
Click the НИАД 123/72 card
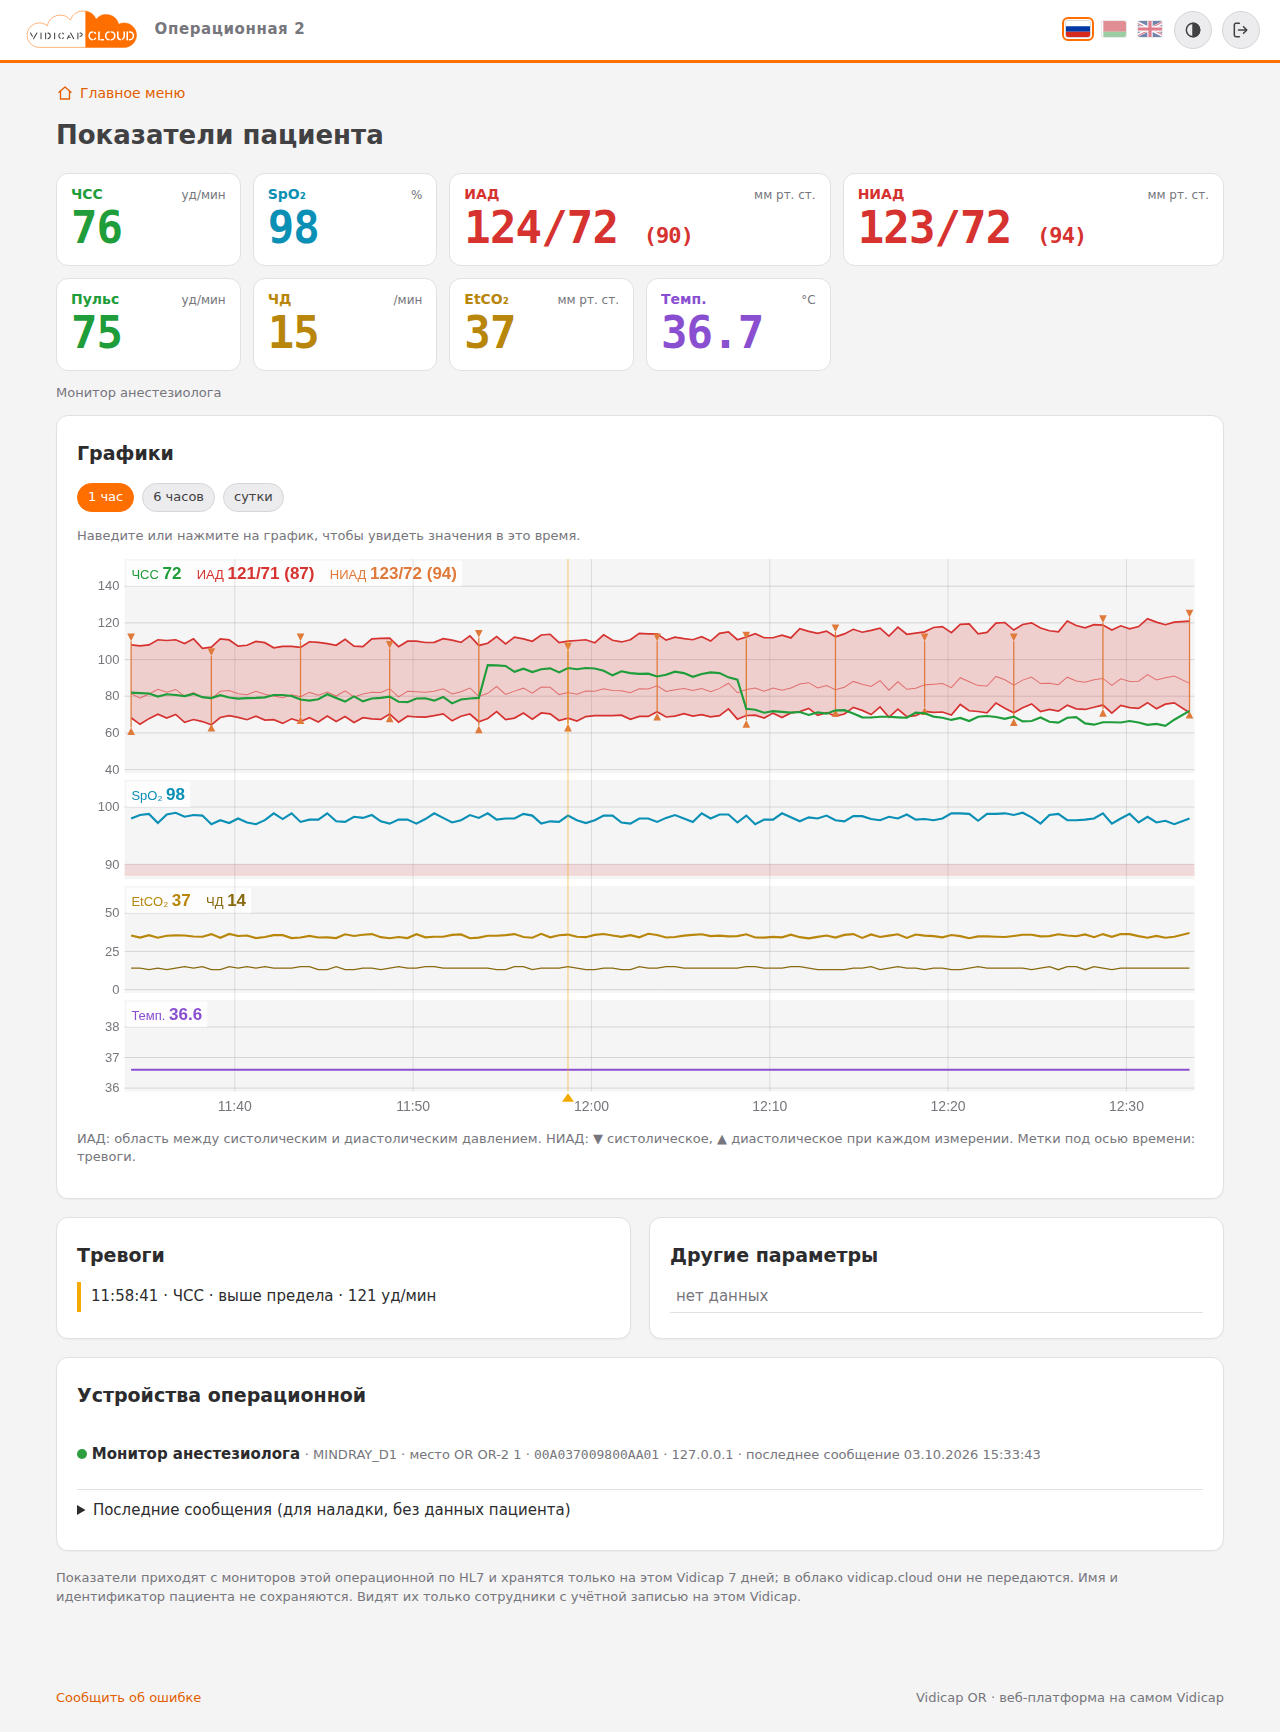[x=1033, y=220]
